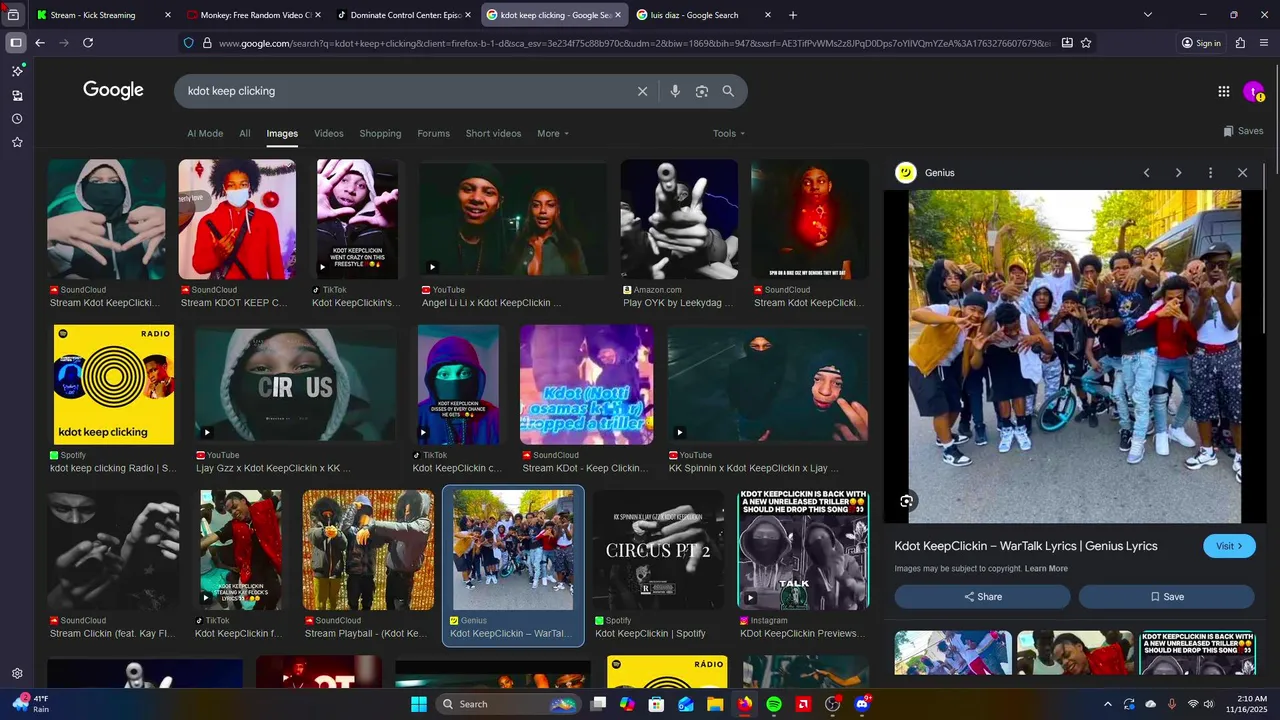Open sidebar bookmarks star icon
The width and height of the screenshot is (1280, 720).
pos(17,143)
